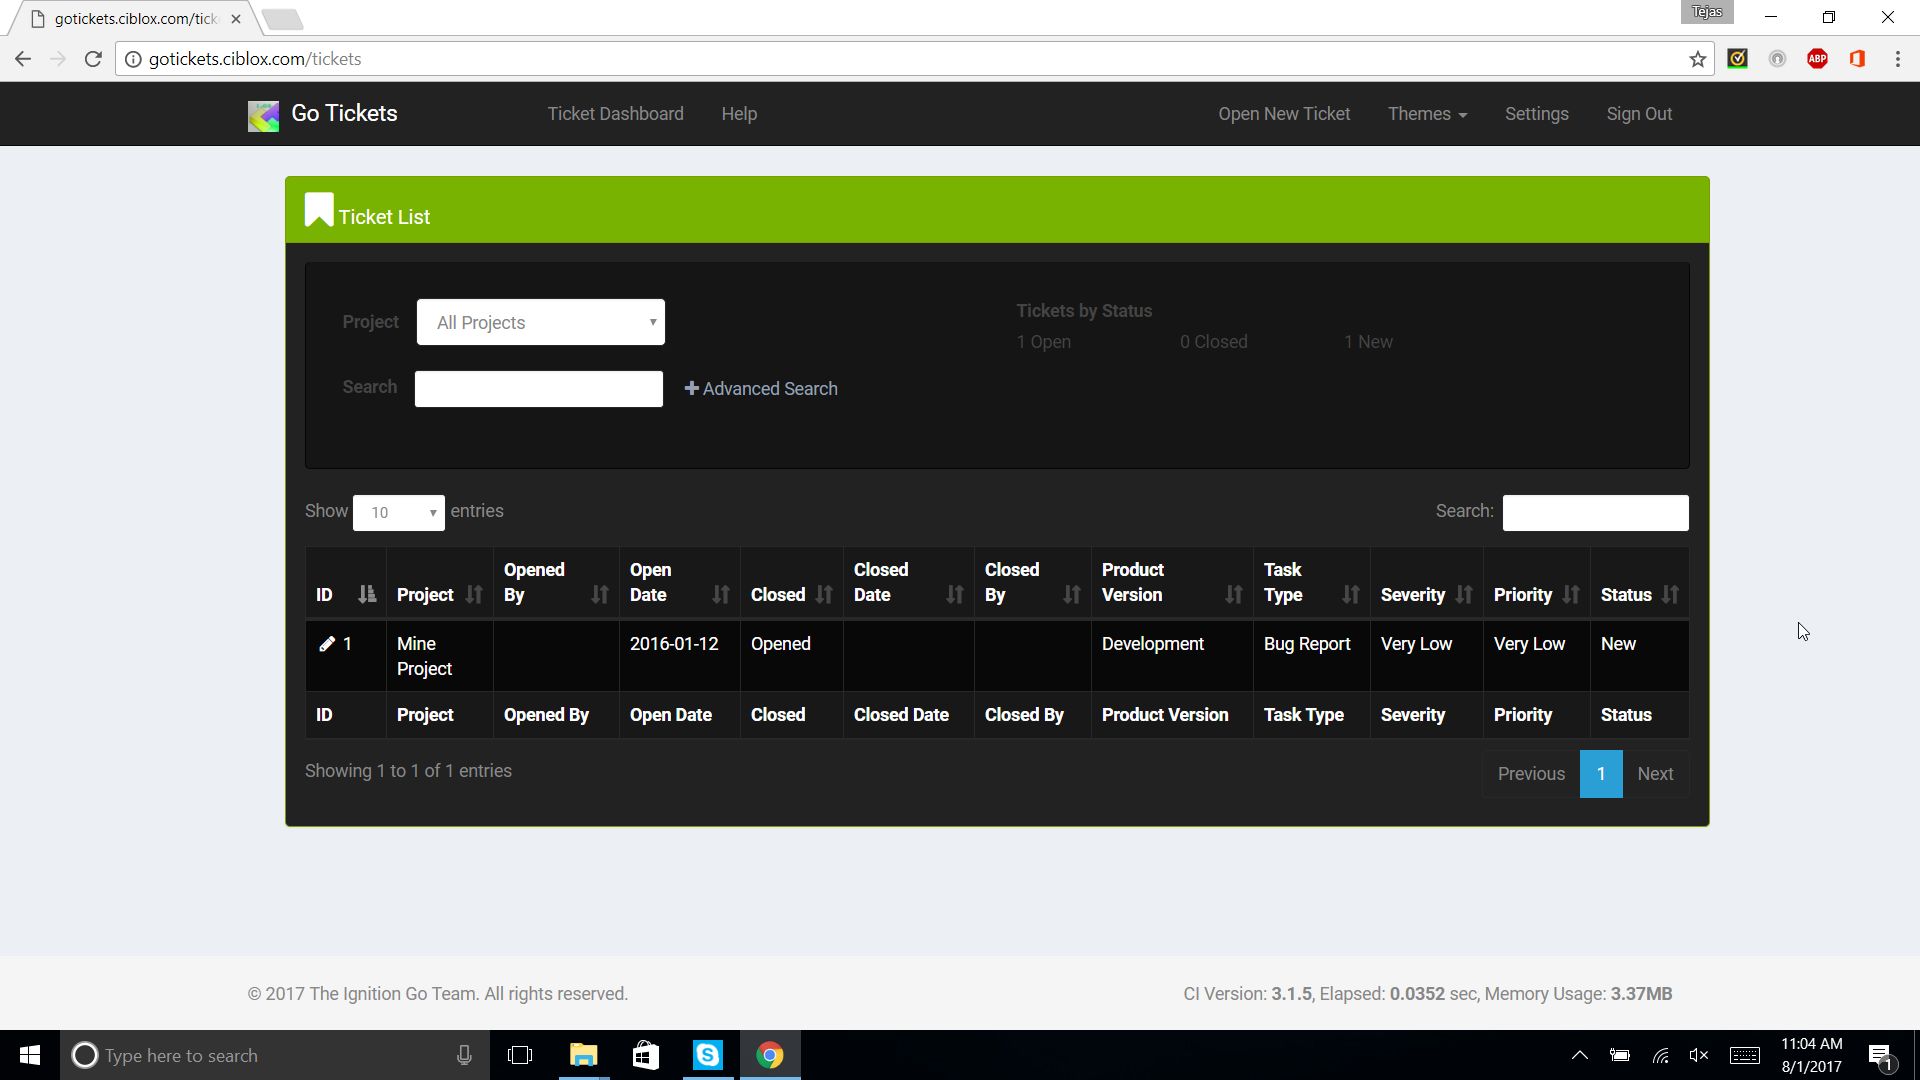Click the pencil edit icon for ticket 1
1920x1080 pixels.
(x=326, y=644)
